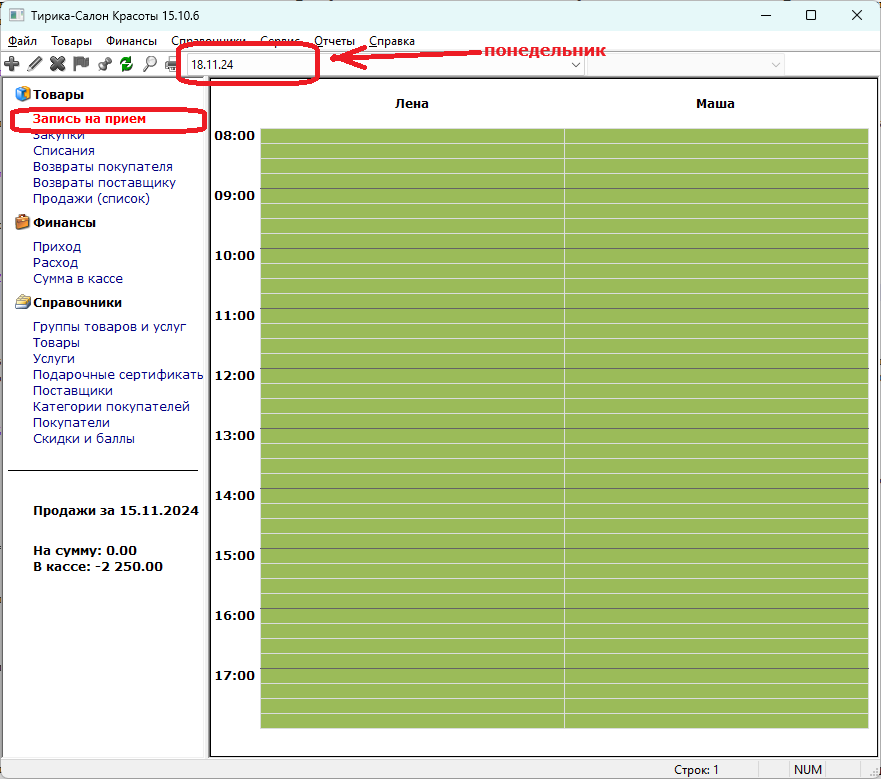Open Скидки и баллы link
Image resolution: width=881 pixels, height=779 pixels.
point(84,438)
